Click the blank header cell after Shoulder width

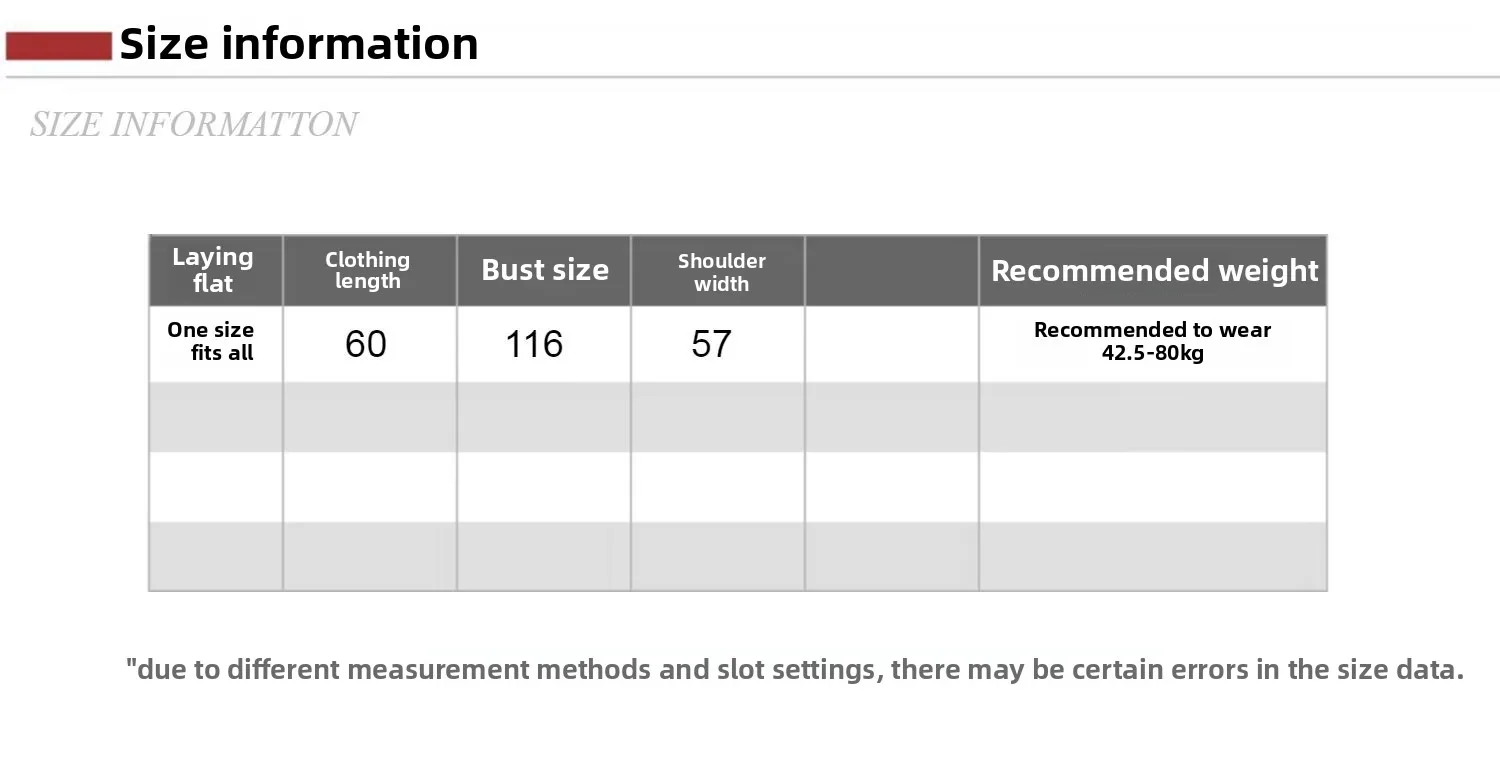pyautogui.click(x=891, y=271)
